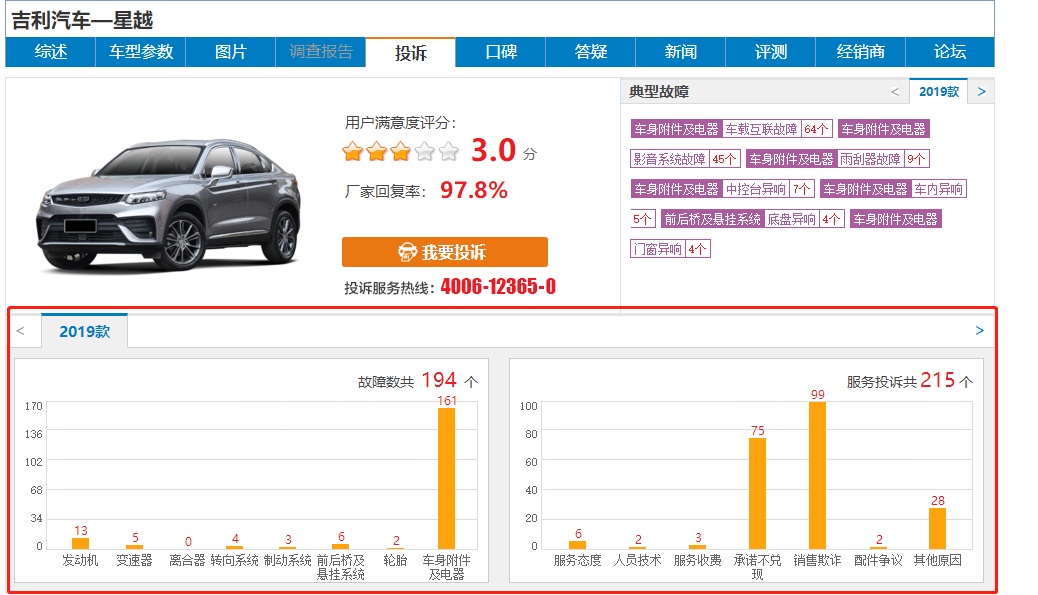1038x595 pixels.
Task: Click the 75 承诺不兑现 bar in chart
Action: [x=757, y=492]
